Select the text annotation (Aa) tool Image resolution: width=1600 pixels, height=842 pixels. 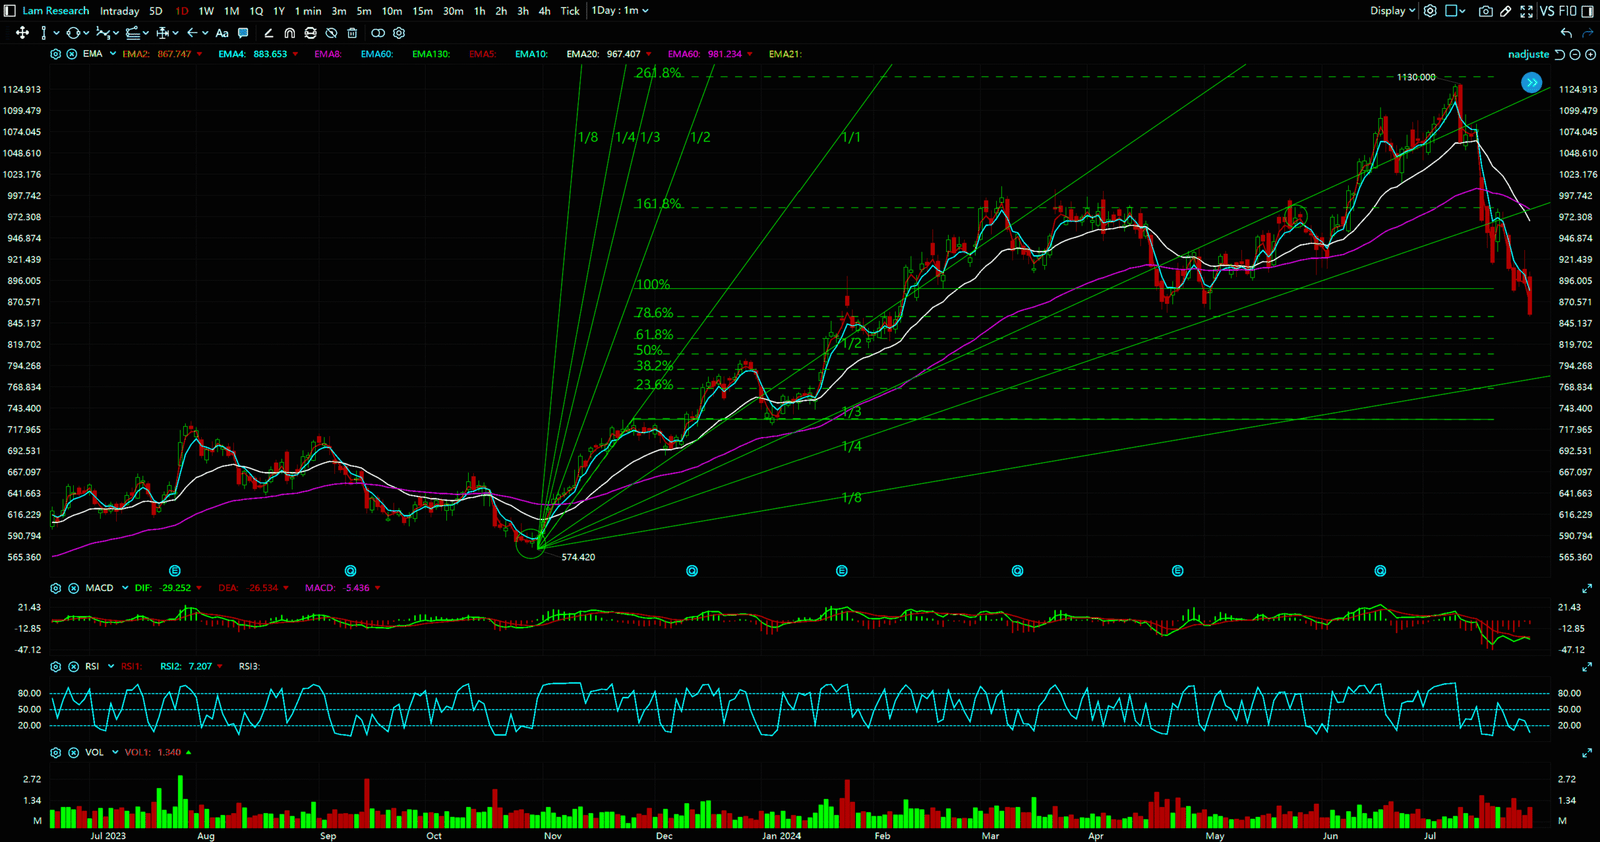click(x=222, y=33)
